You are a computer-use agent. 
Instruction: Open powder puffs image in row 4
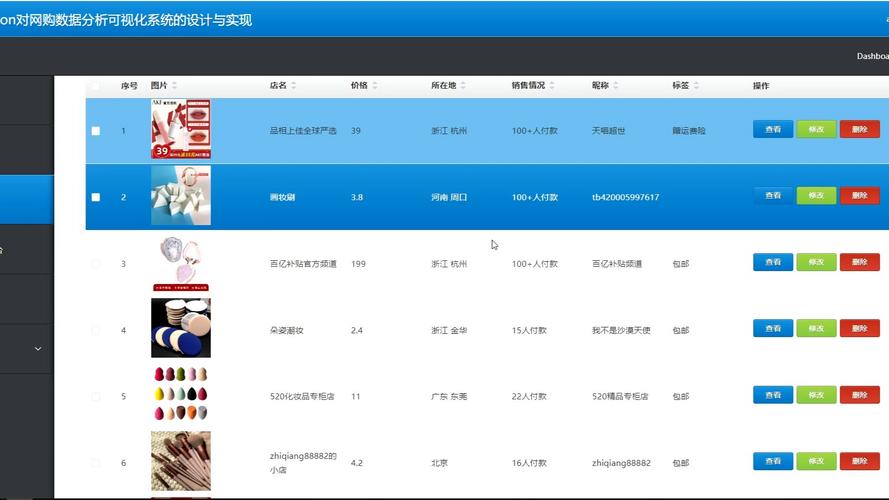click(x=181, y=328)
